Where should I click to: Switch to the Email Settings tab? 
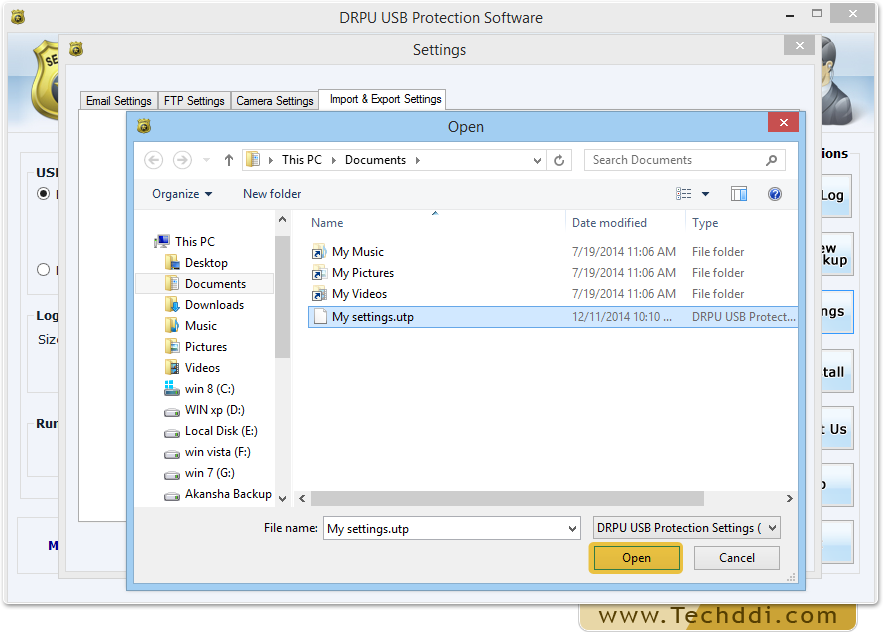(119, 101)
